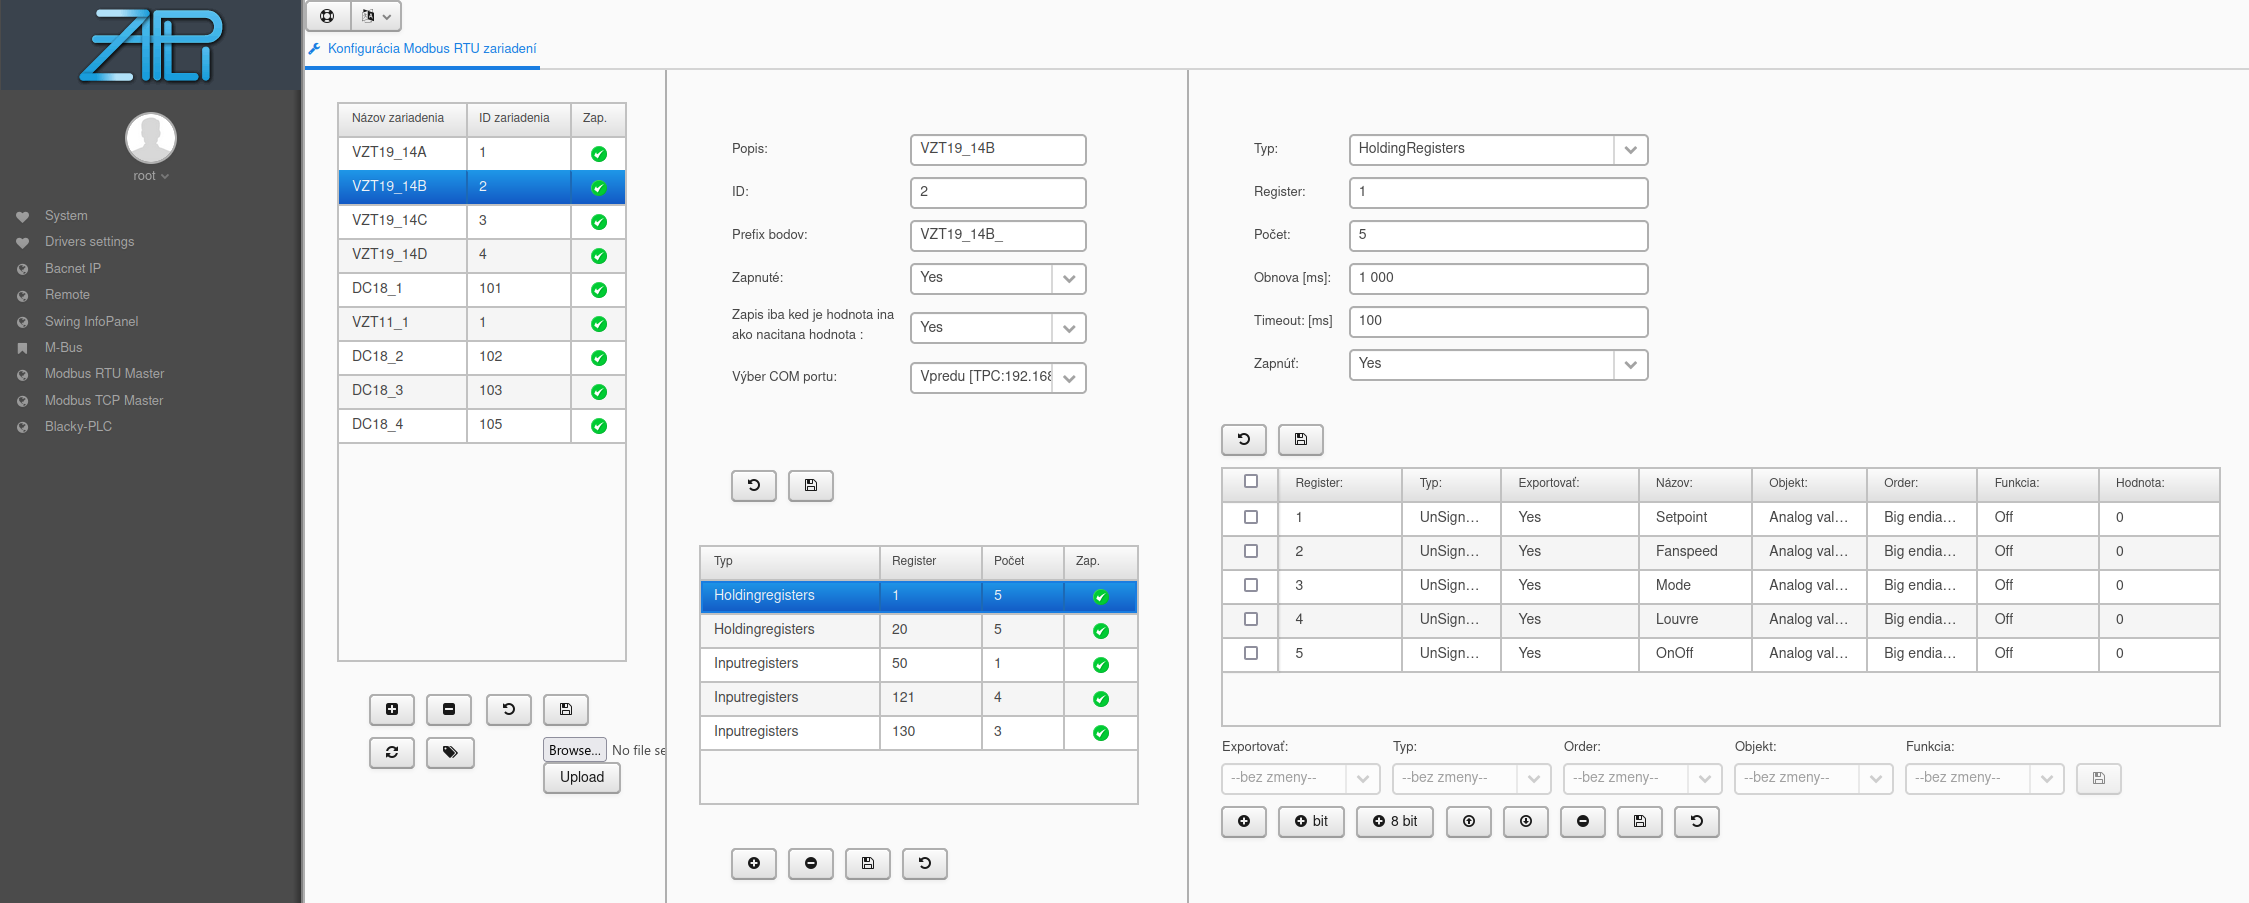Click the refresh sync icon below device list

click(392, 752)
